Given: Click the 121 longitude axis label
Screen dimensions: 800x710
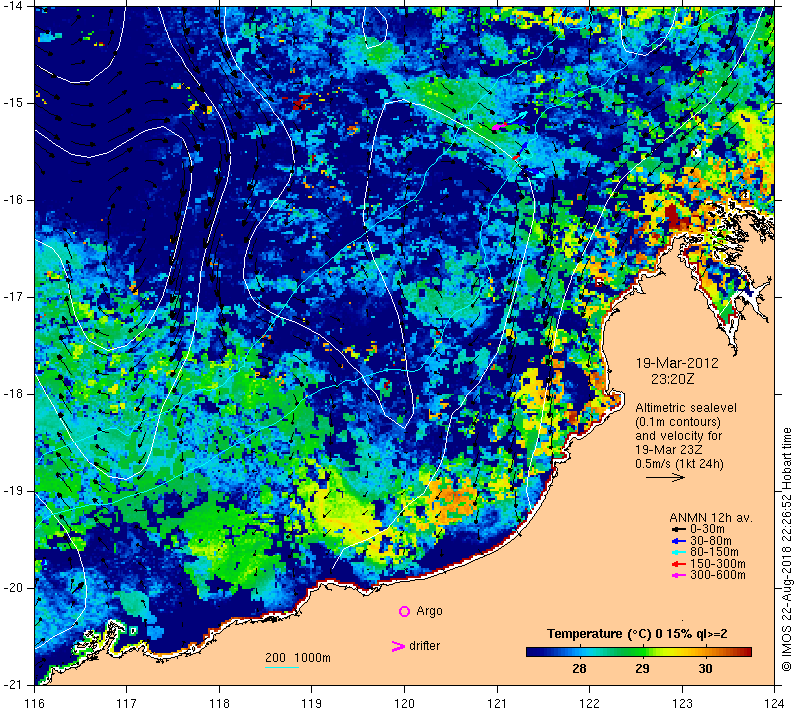Looking at the screenshot, I should point(497,703).
